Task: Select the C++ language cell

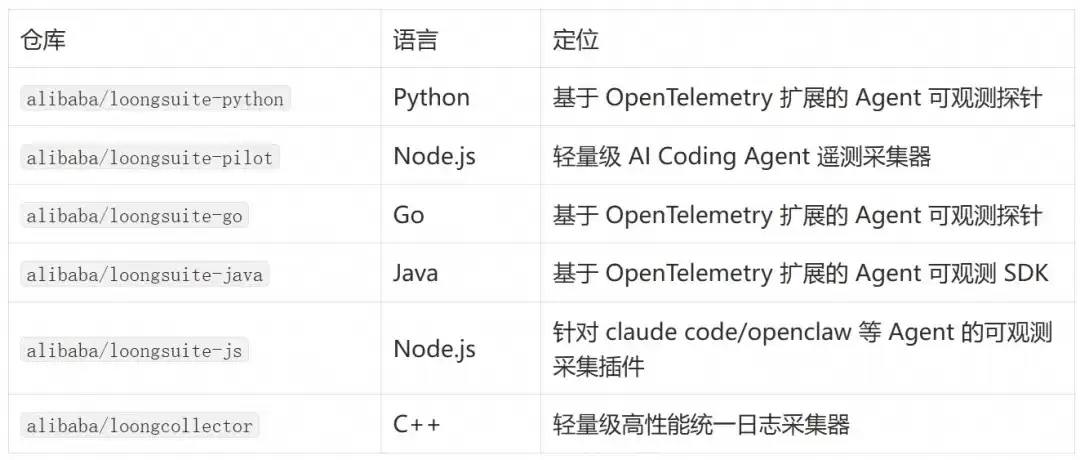Action: tap(417, 424)
